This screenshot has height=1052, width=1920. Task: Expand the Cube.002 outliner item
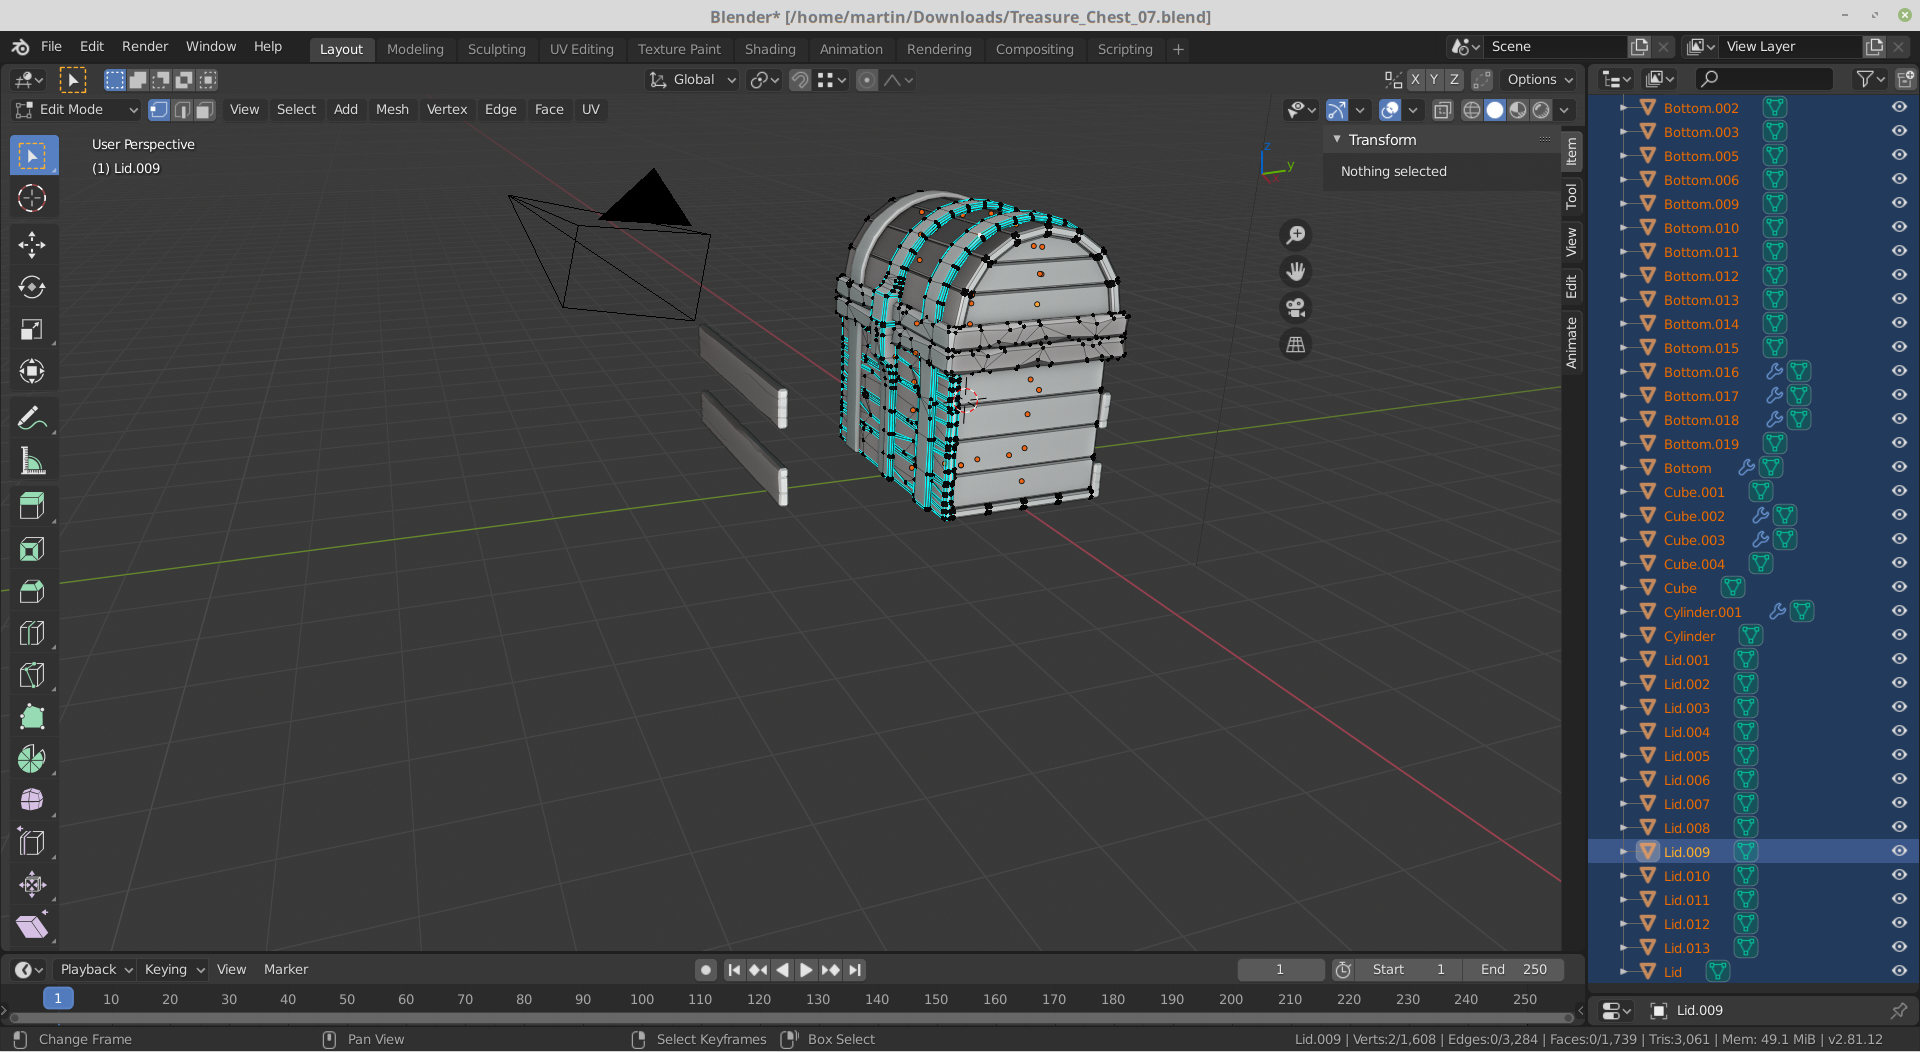pos(1623,516)
